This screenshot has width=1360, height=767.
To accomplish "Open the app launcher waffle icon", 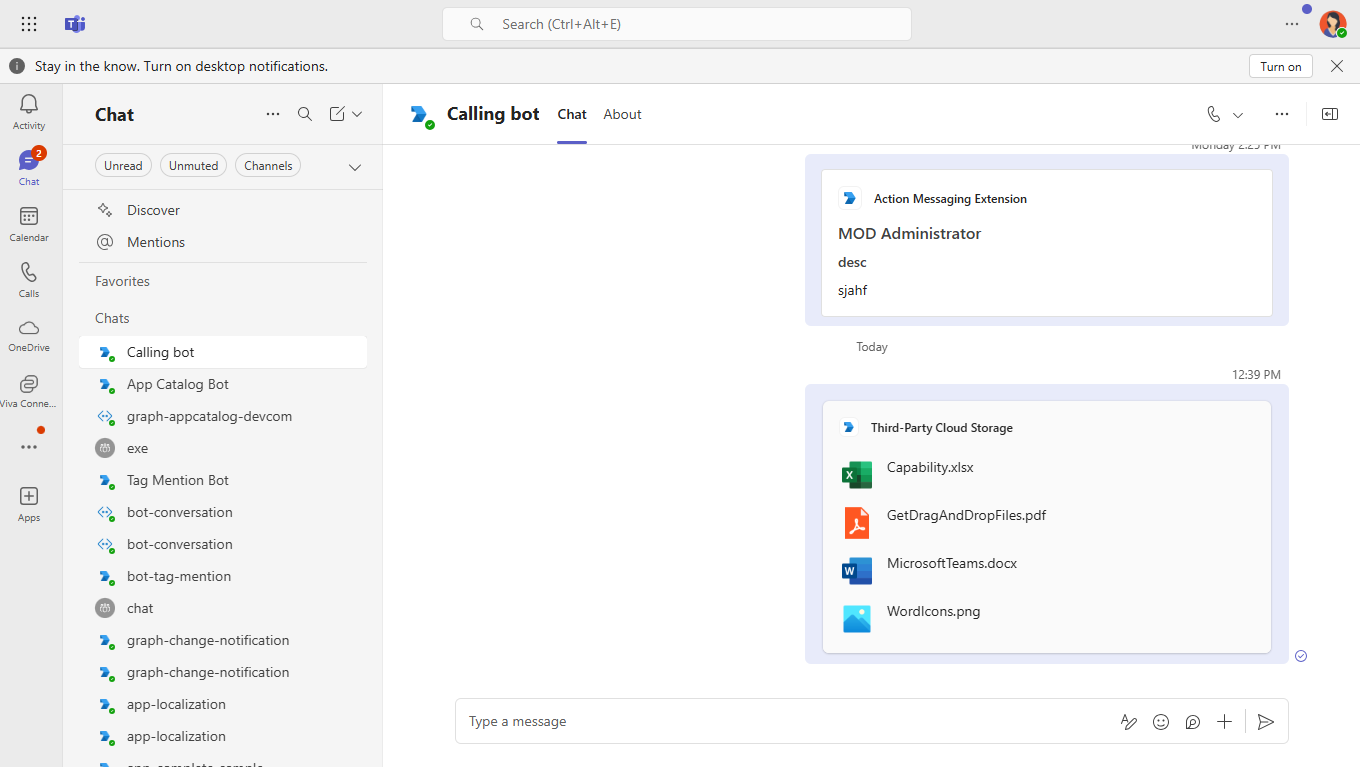I will point(29,24).
